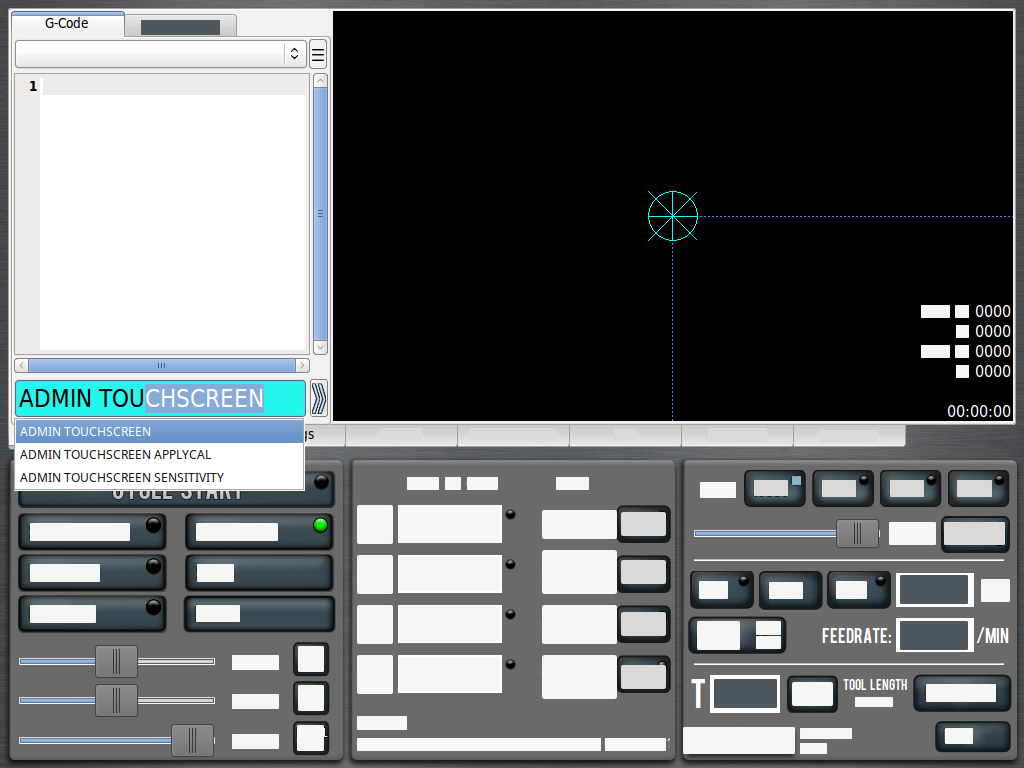
Task: Click the cyan origin crosshair in toolpath view
Action: (x=672, y=216)
